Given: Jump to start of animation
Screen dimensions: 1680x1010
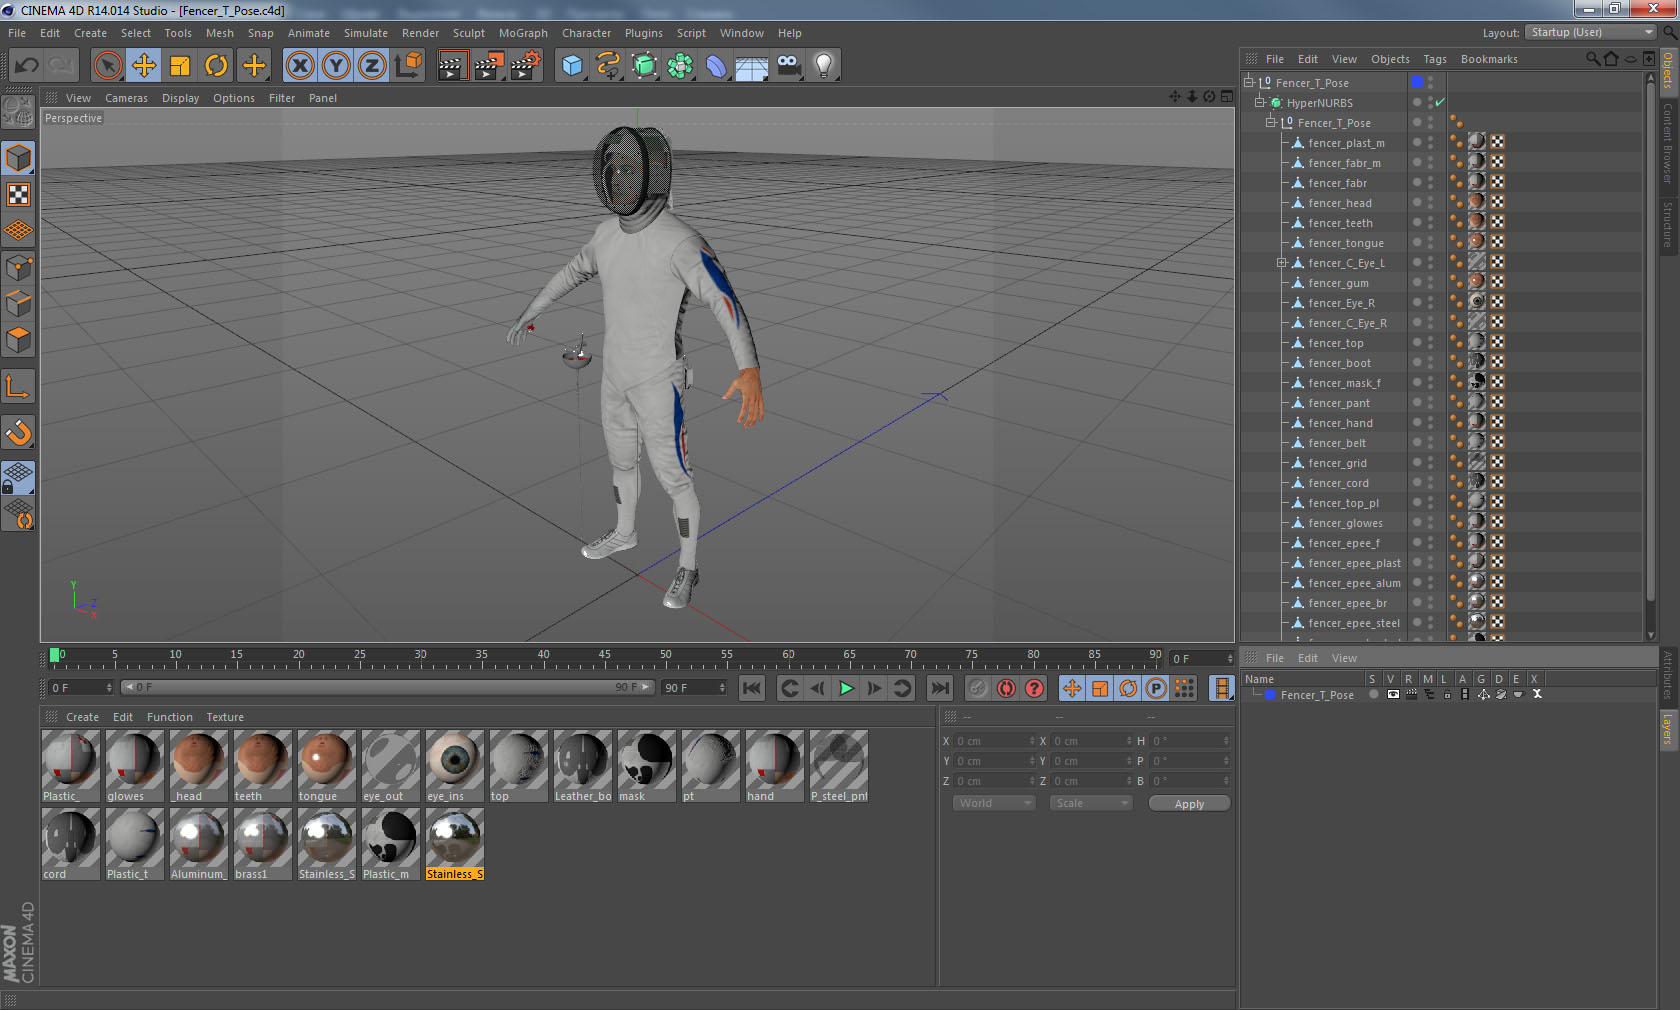Looking at the screenshot, I should point(752,688).
